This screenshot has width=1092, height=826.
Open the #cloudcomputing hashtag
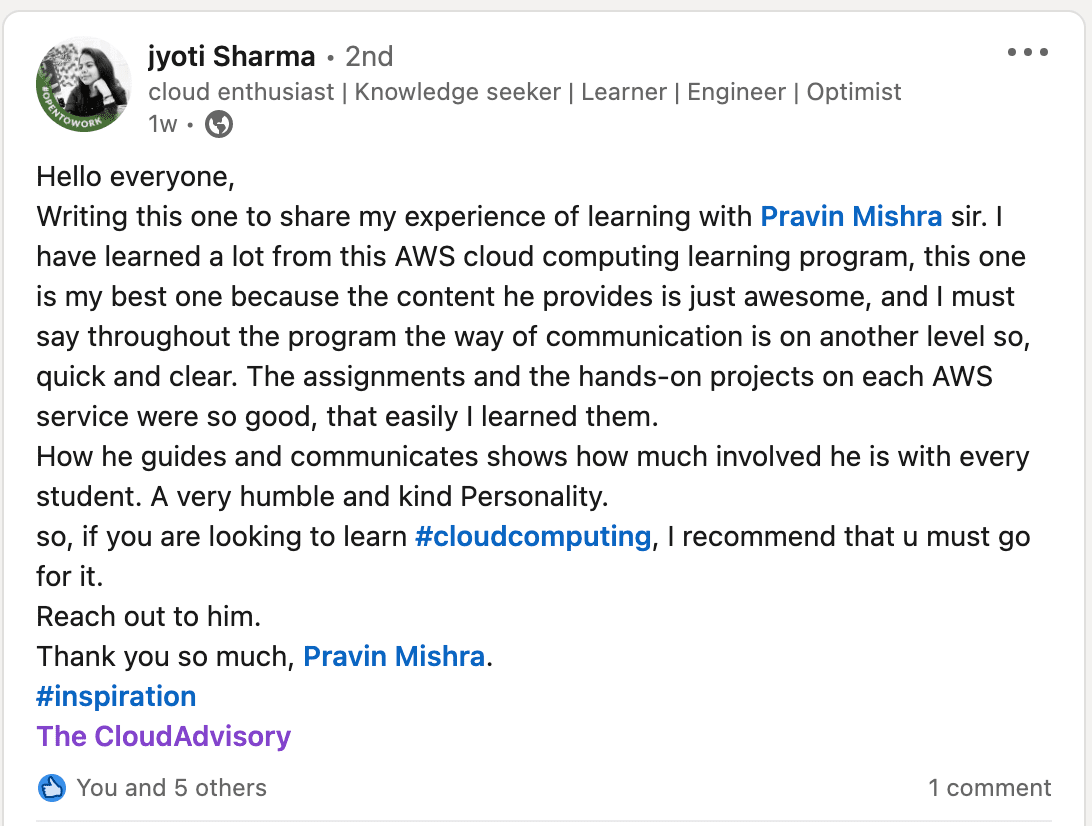[x=533, y=536]
